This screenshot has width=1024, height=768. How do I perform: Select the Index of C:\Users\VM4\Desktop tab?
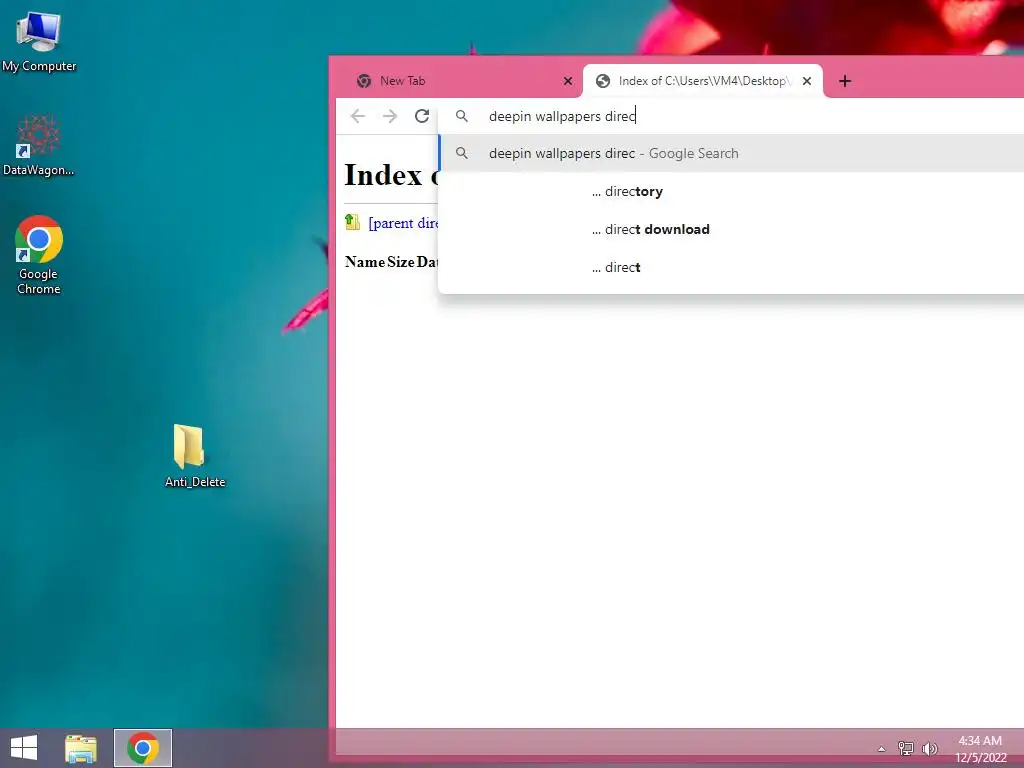tap(703, 81)
